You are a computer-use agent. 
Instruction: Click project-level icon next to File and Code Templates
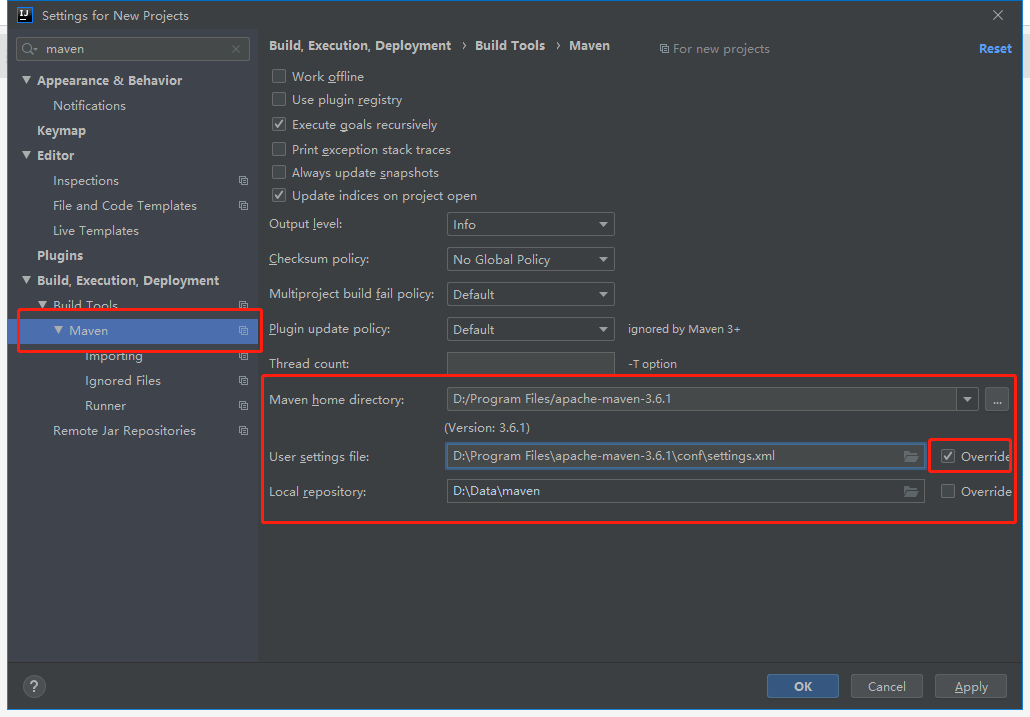pyautogui.click(x=244, y=206)
